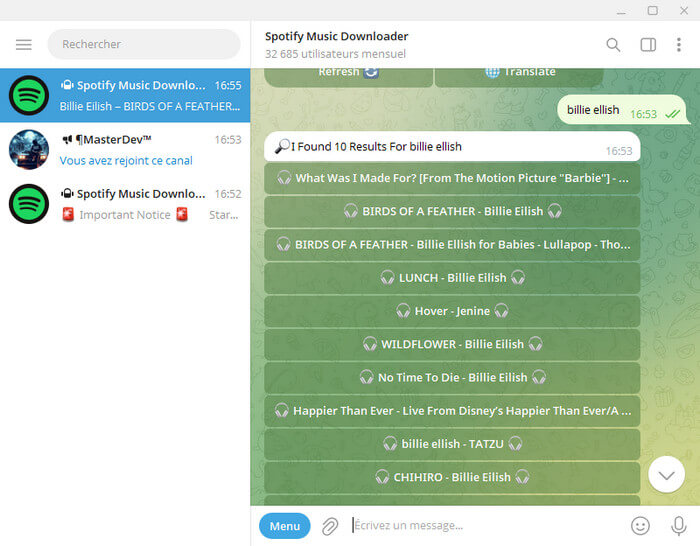The image size is (700, 546).
Task: Select BIRDS OF A FEATHER - Billie Eilish result
Action: tap(452, 211)
